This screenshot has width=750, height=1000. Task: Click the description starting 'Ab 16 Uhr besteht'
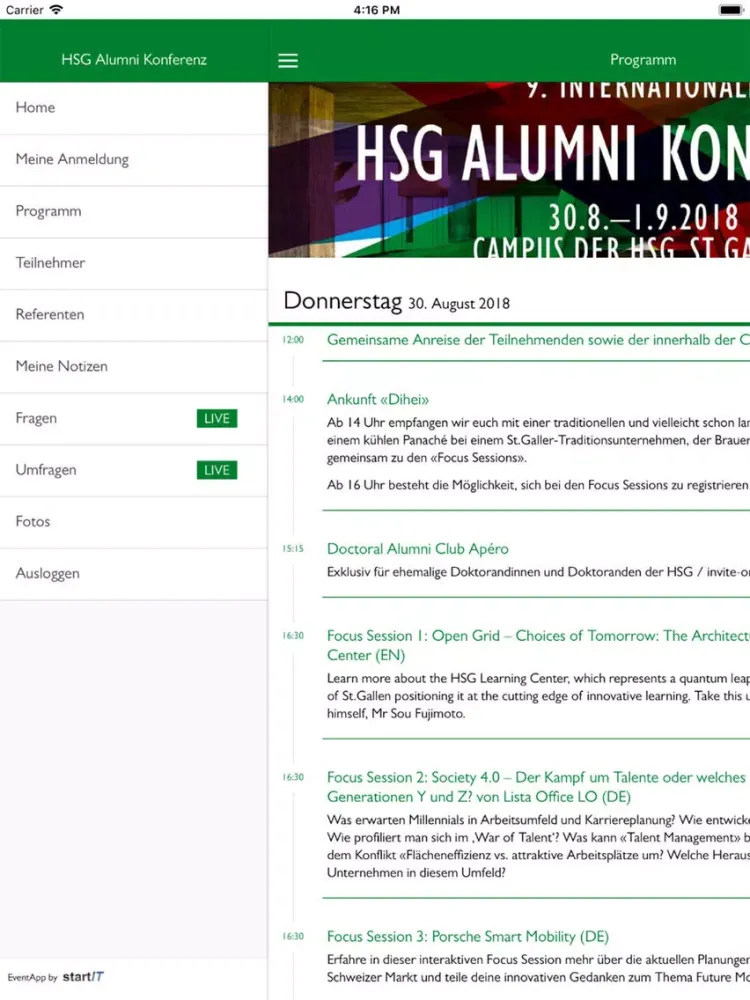click(538, 485)
